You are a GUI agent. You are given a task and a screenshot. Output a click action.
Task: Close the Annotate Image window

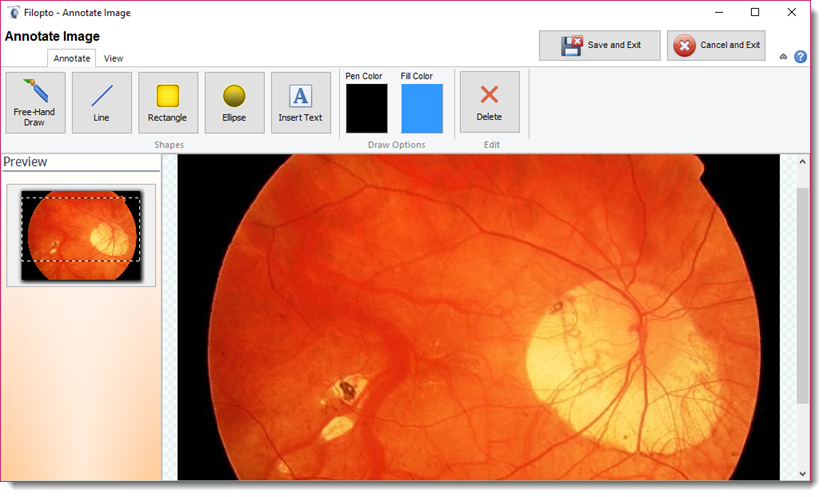pyautogui.click(x=791, y=12)
